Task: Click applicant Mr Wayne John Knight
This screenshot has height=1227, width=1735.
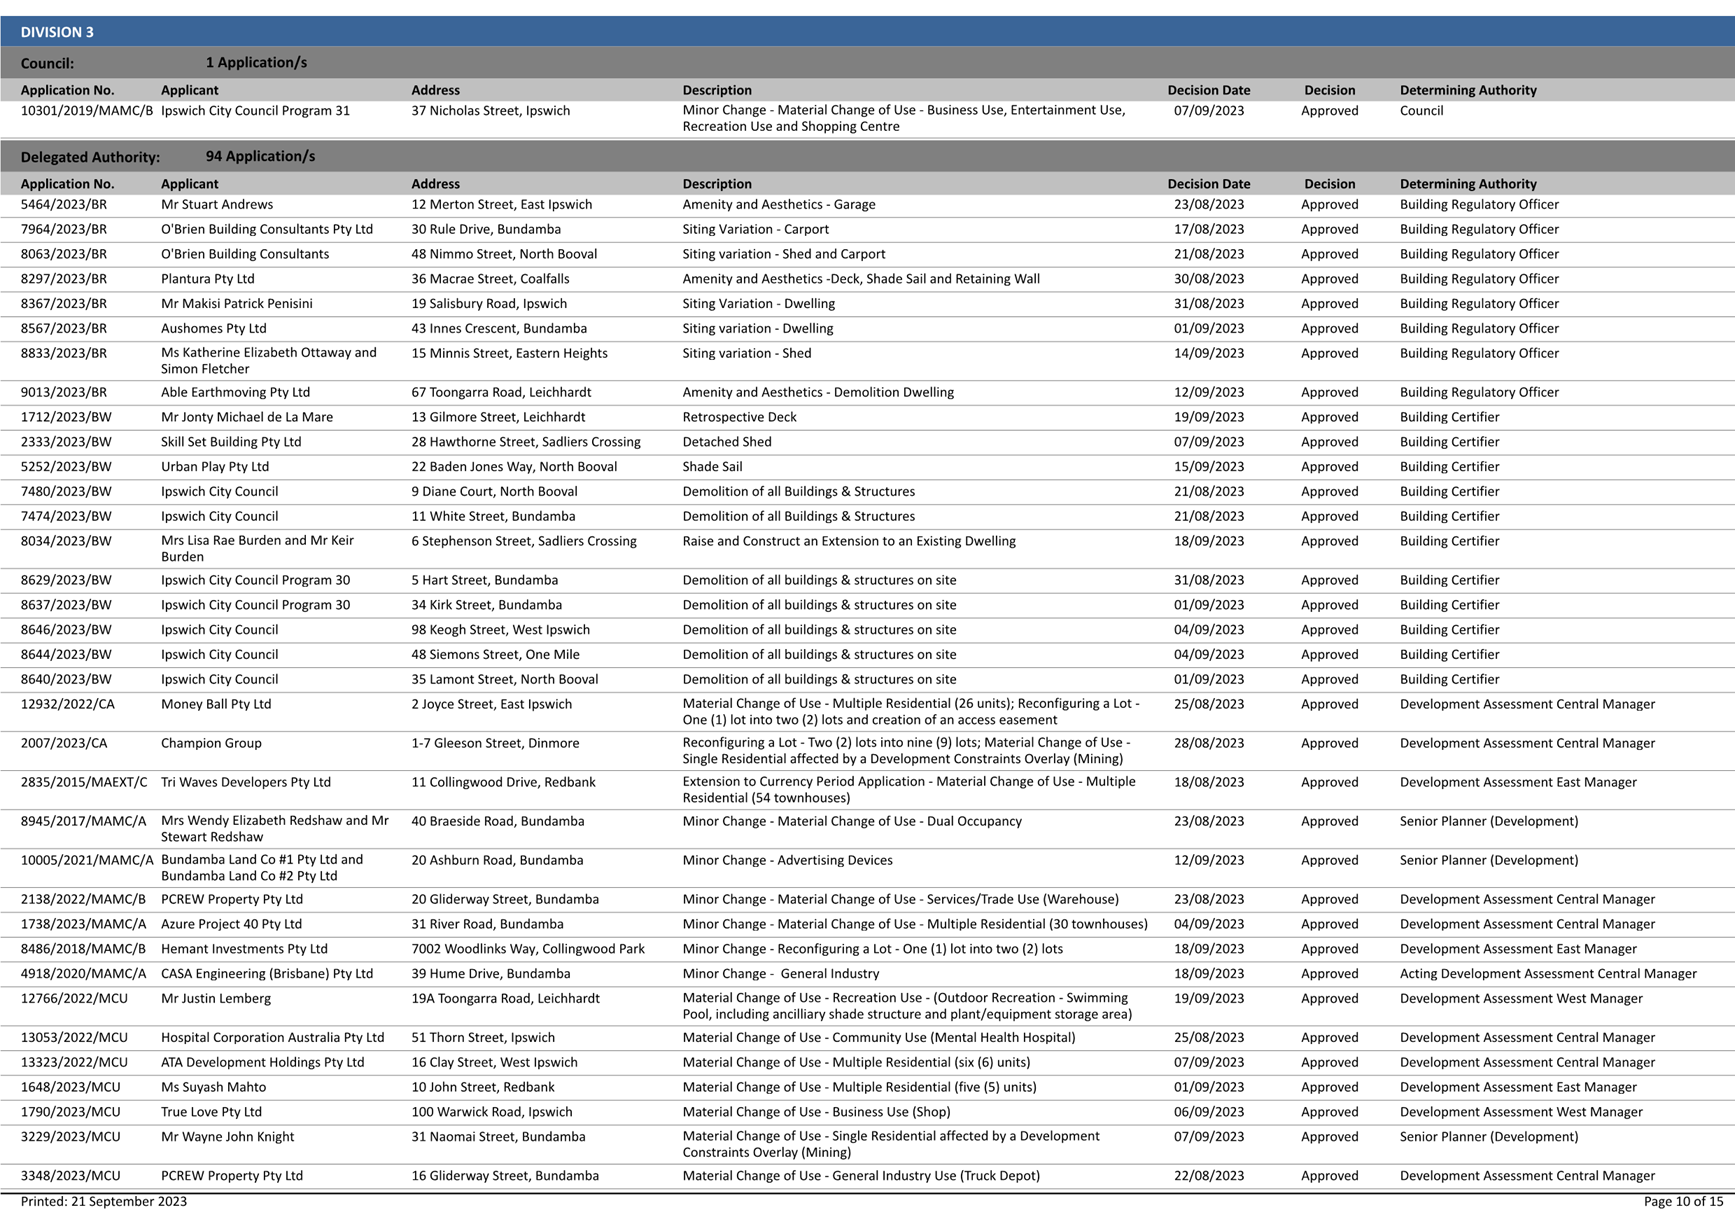Action: pyautogui.click(x=228, y=1138)
